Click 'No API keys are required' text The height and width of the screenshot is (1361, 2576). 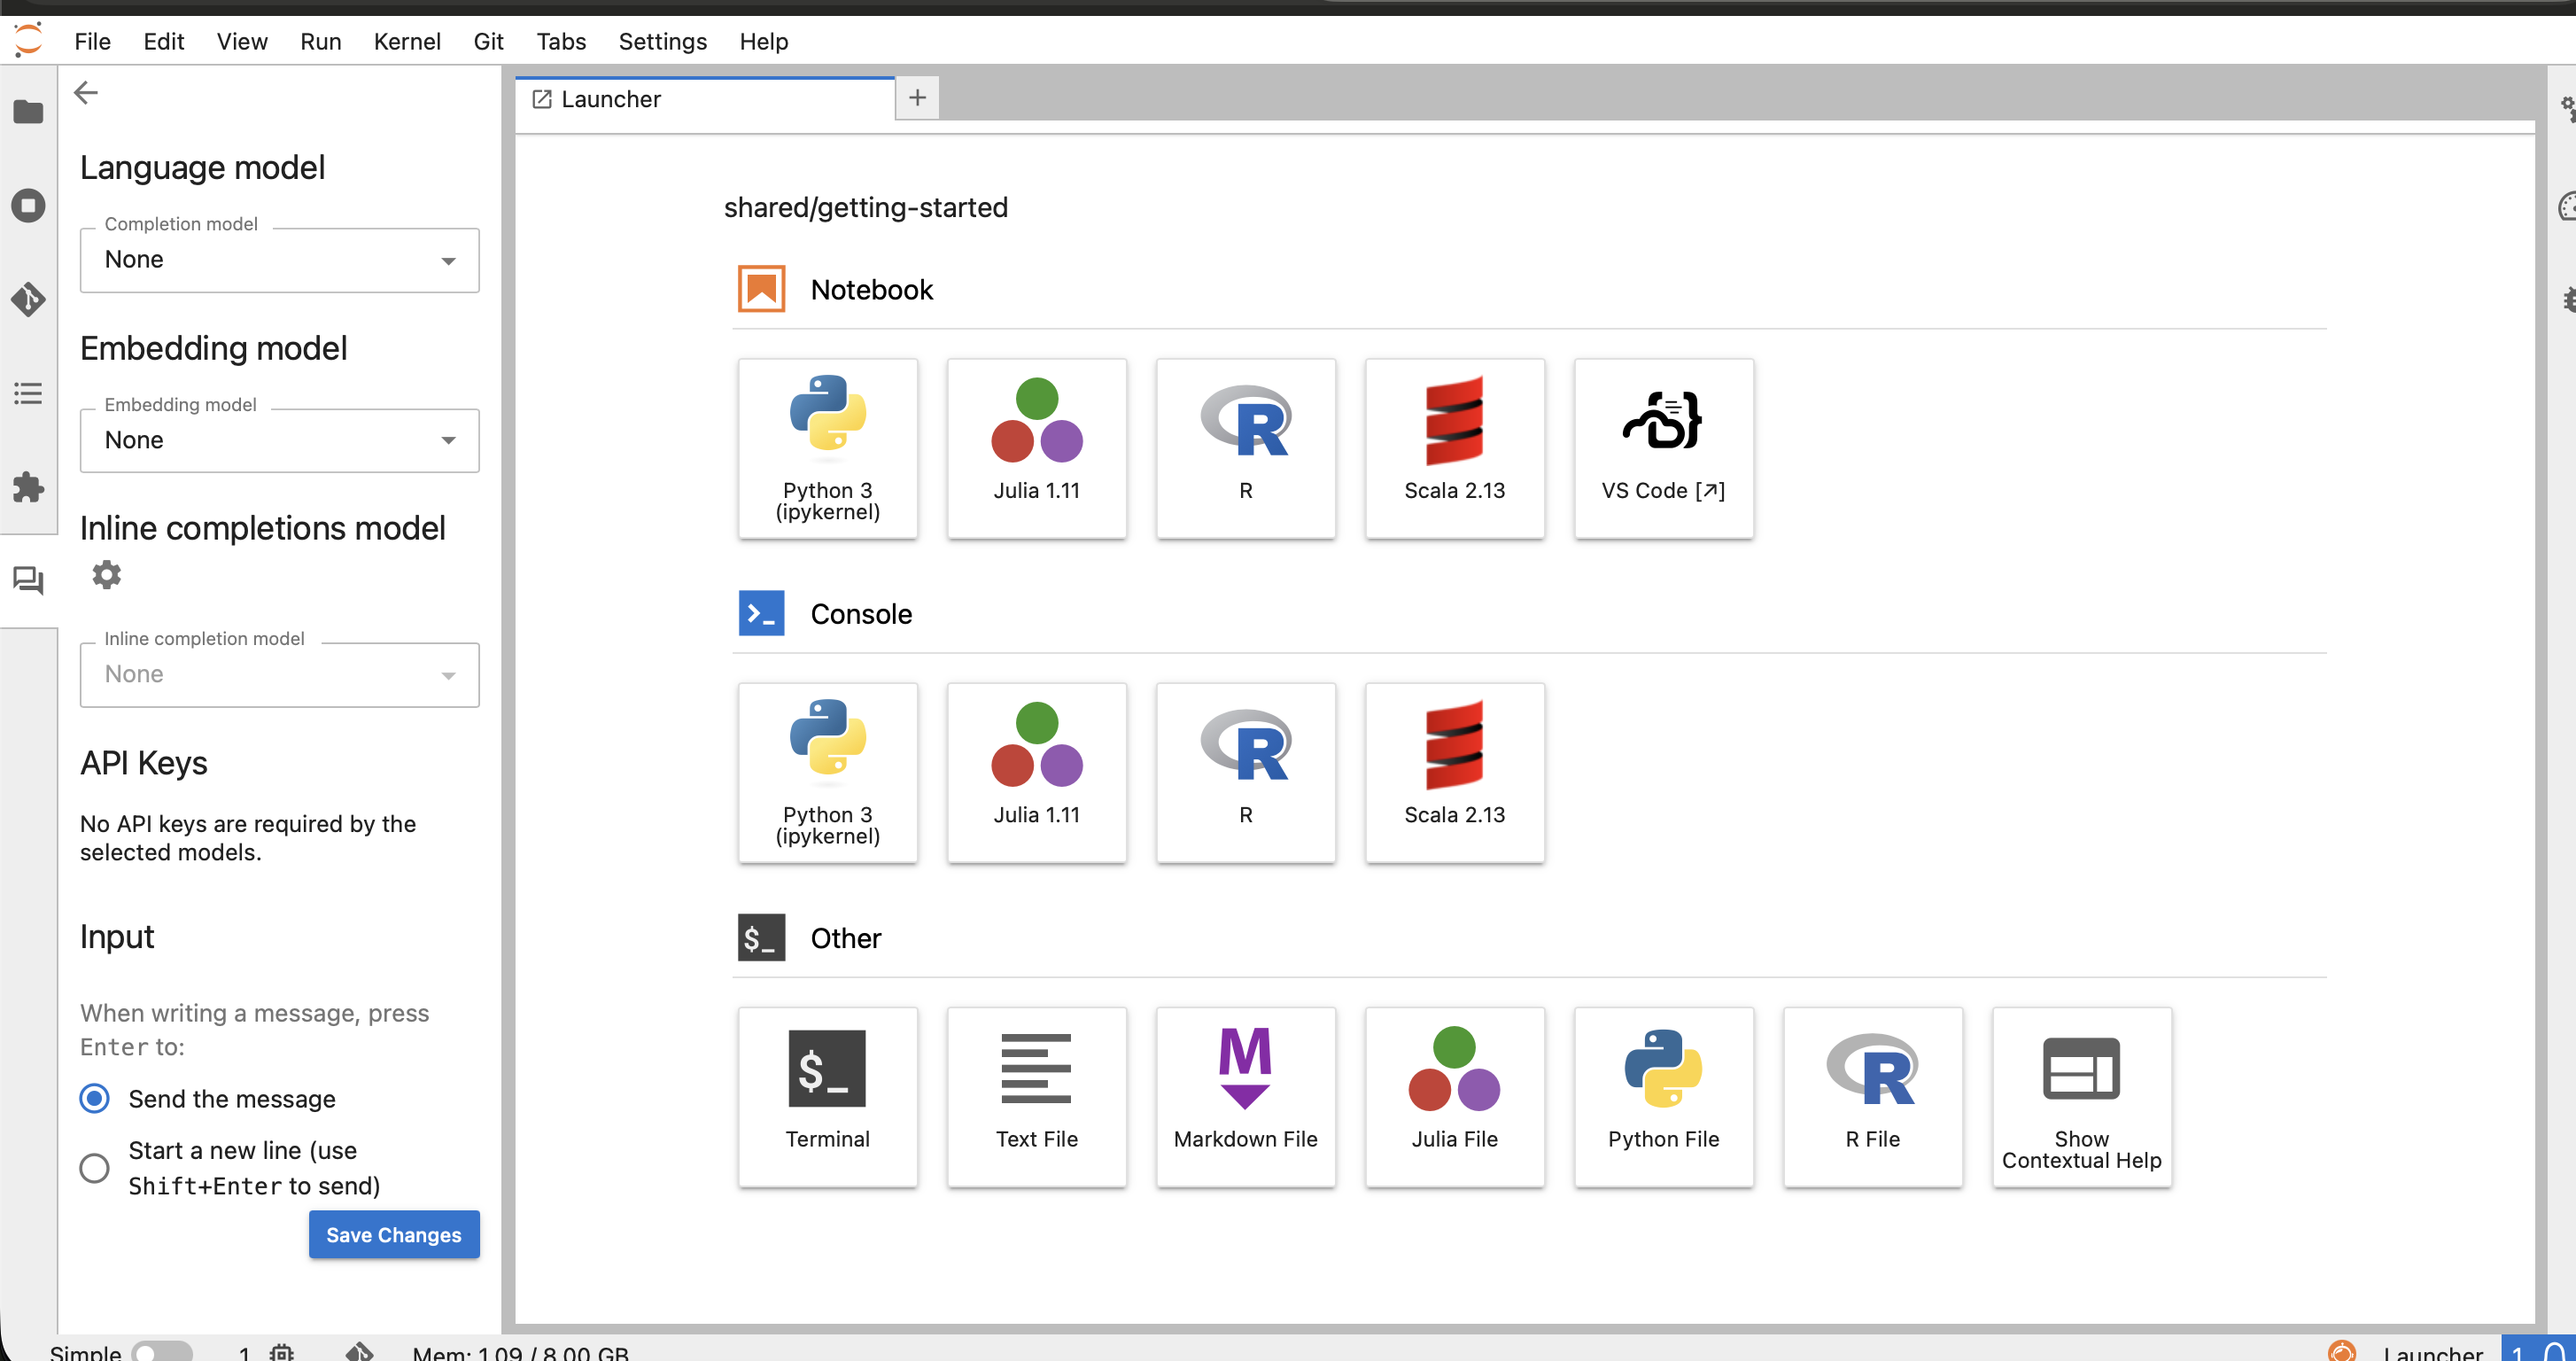click(248, 837)
